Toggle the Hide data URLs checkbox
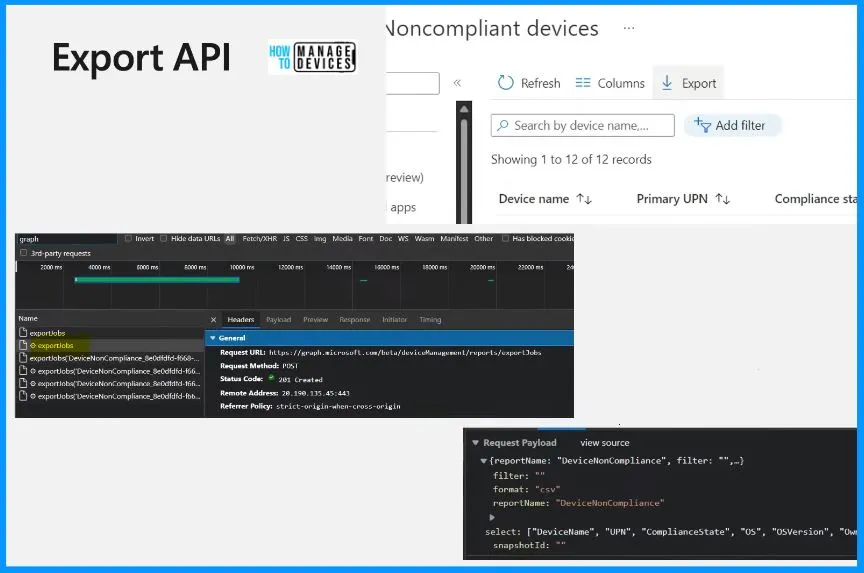864x573 pixels. pos(164,239)
